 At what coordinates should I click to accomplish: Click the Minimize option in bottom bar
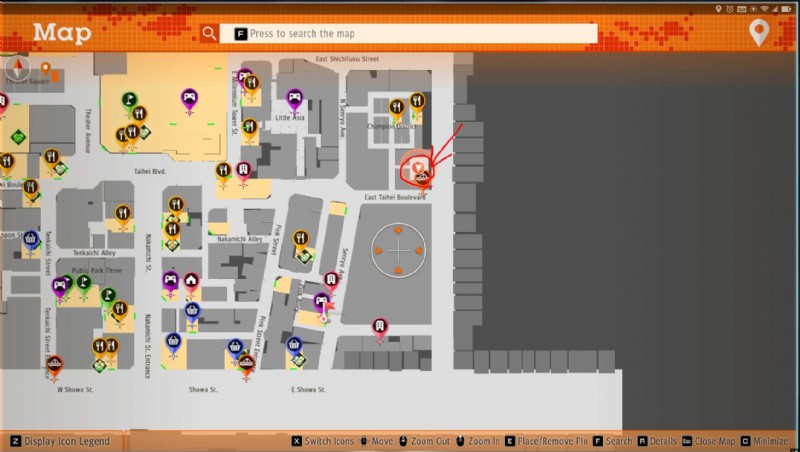click(x=768, y=441)
